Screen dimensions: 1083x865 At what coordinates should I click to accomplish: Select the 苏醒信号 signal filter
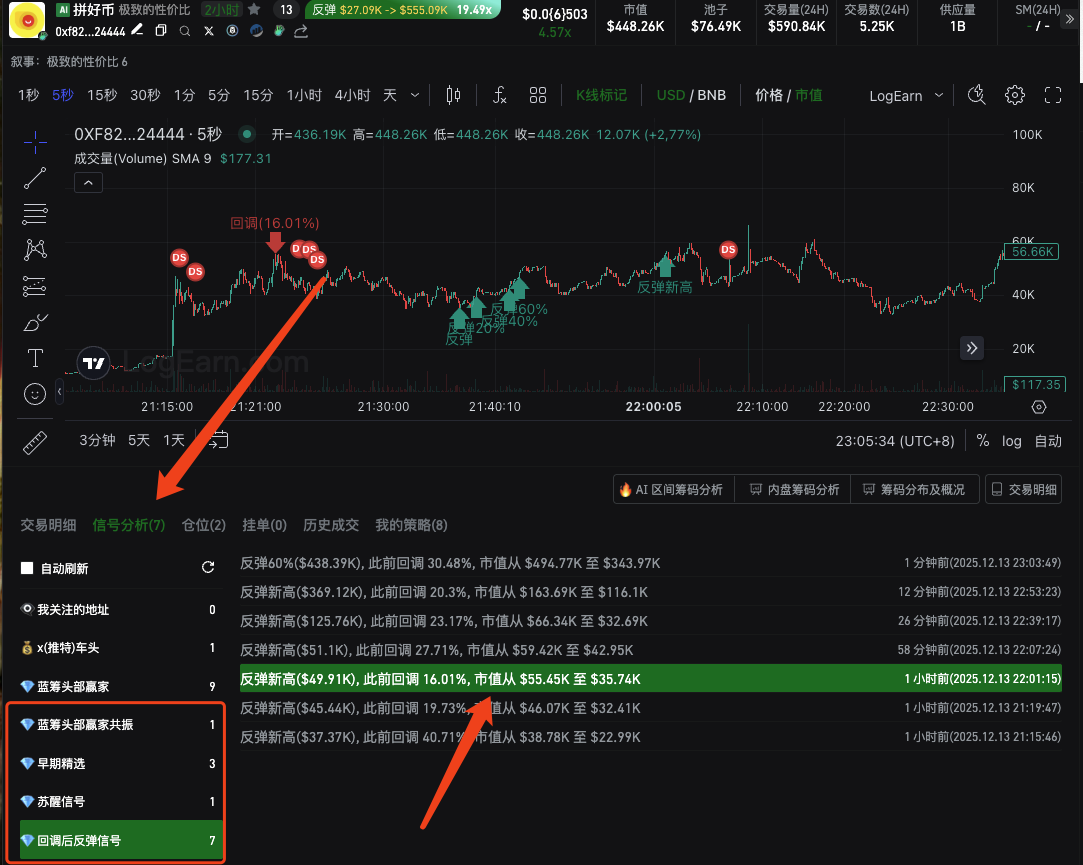(61, 802)
